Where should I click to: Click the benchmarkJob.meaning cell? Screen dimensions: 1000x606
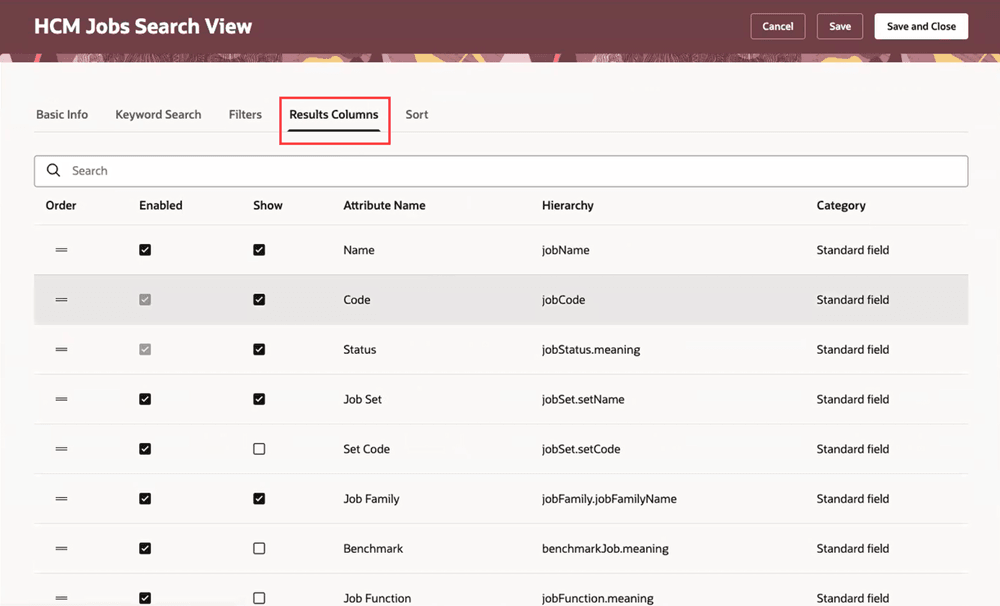tap(605, 549)
